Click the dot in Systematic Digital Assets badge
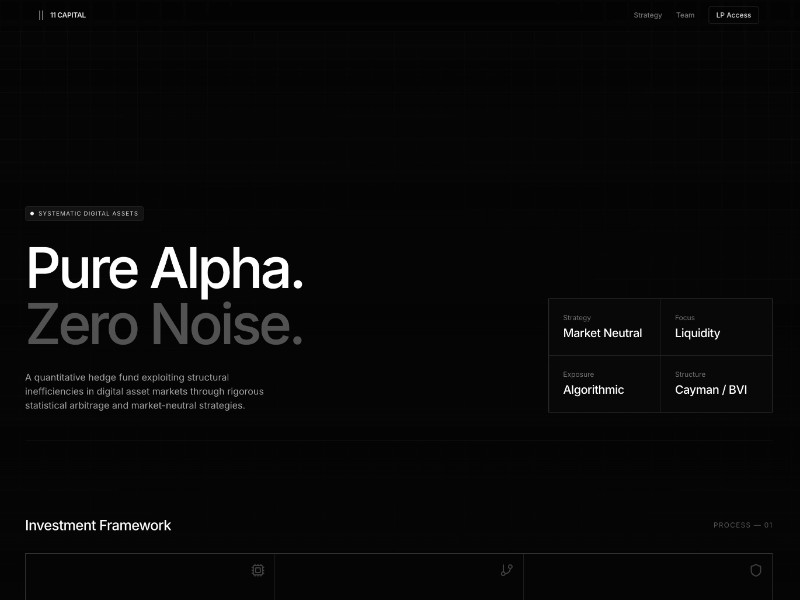The width and height of the screenshot is (800, 600). coord(32,213)
